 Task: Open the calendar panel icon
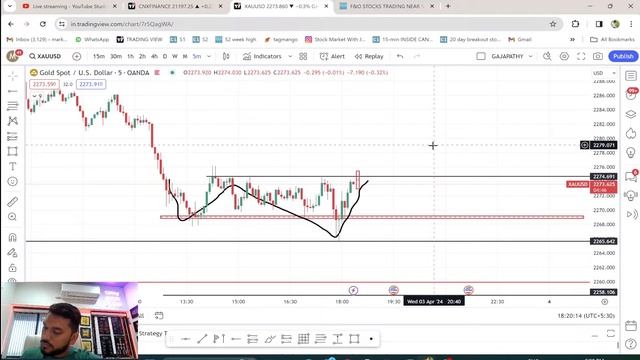coord(631,325)
